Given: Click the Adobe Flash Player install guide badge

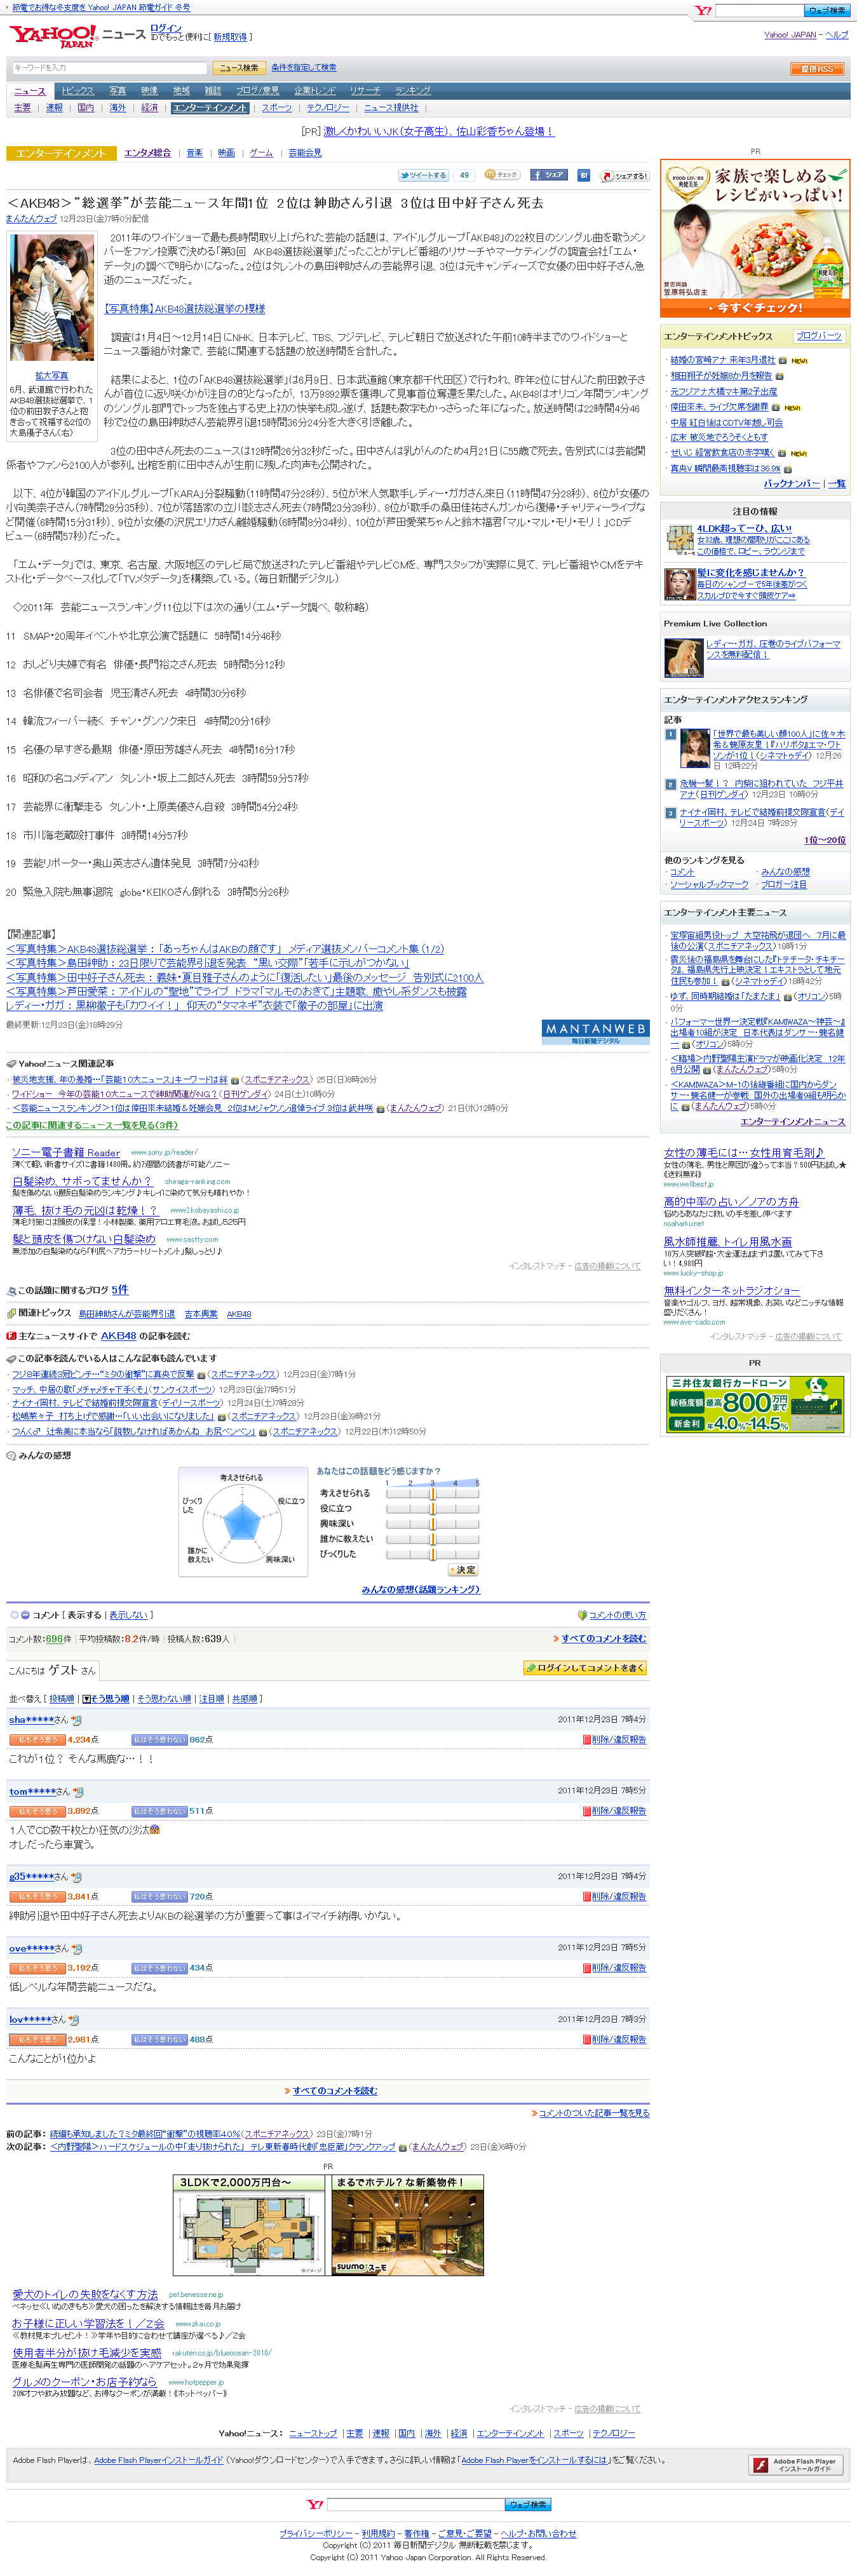Looking at the screenshot, I should (x=795, y=2464).
